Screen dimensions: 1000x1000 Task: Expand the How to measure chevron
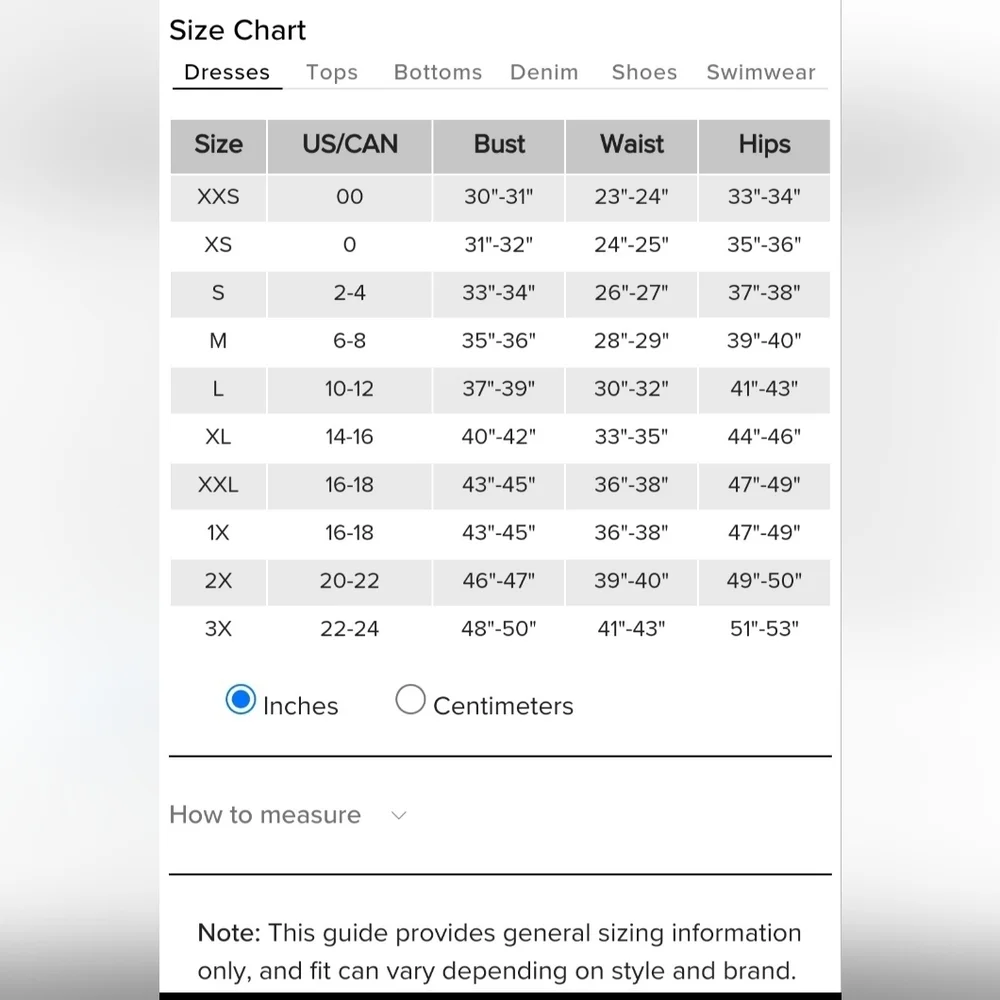pyautogui.click(x=399, y=815)
